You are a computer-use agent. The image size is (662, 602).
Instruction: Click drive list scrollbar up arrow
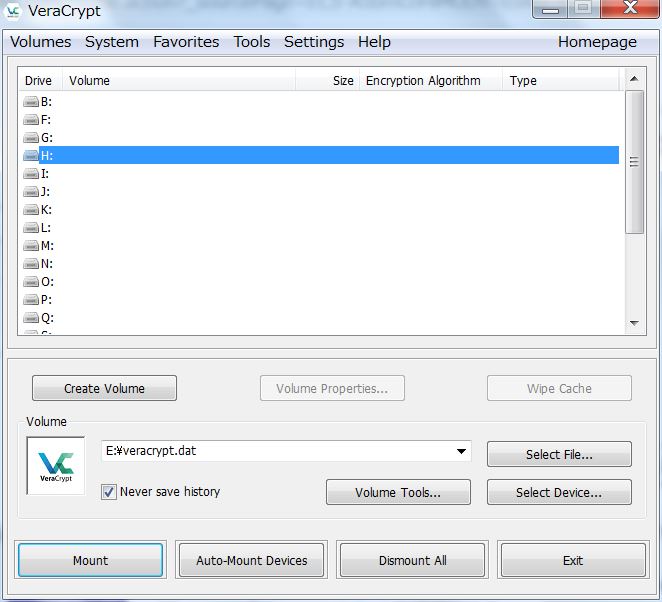(x=634, y=79)
